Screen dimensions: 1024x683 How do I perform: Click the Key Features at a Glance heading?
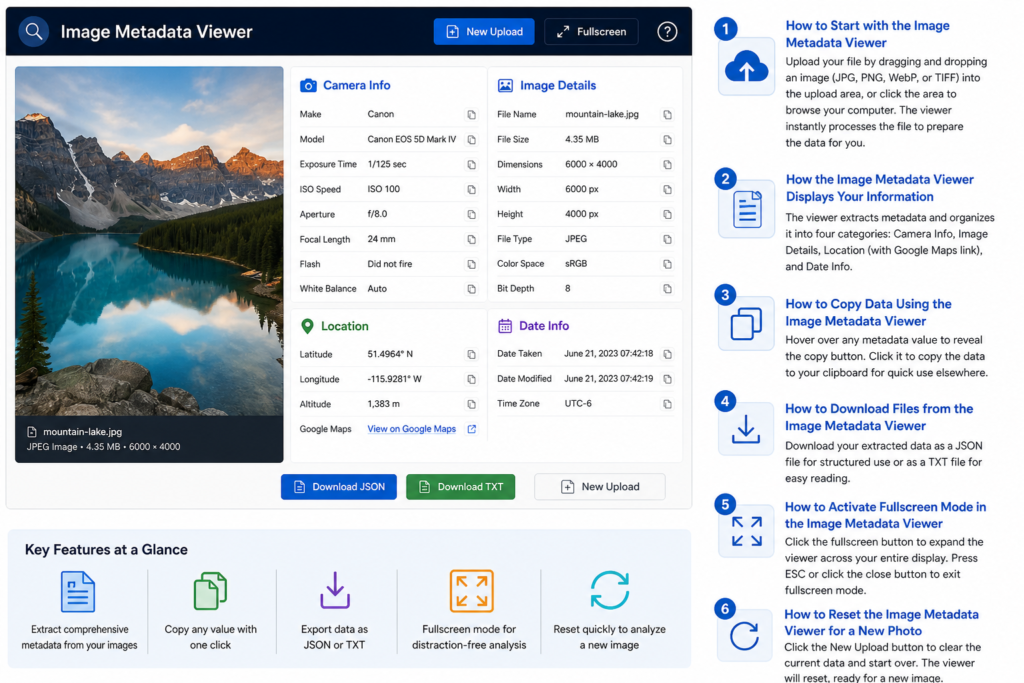click(x=106, y=550)
